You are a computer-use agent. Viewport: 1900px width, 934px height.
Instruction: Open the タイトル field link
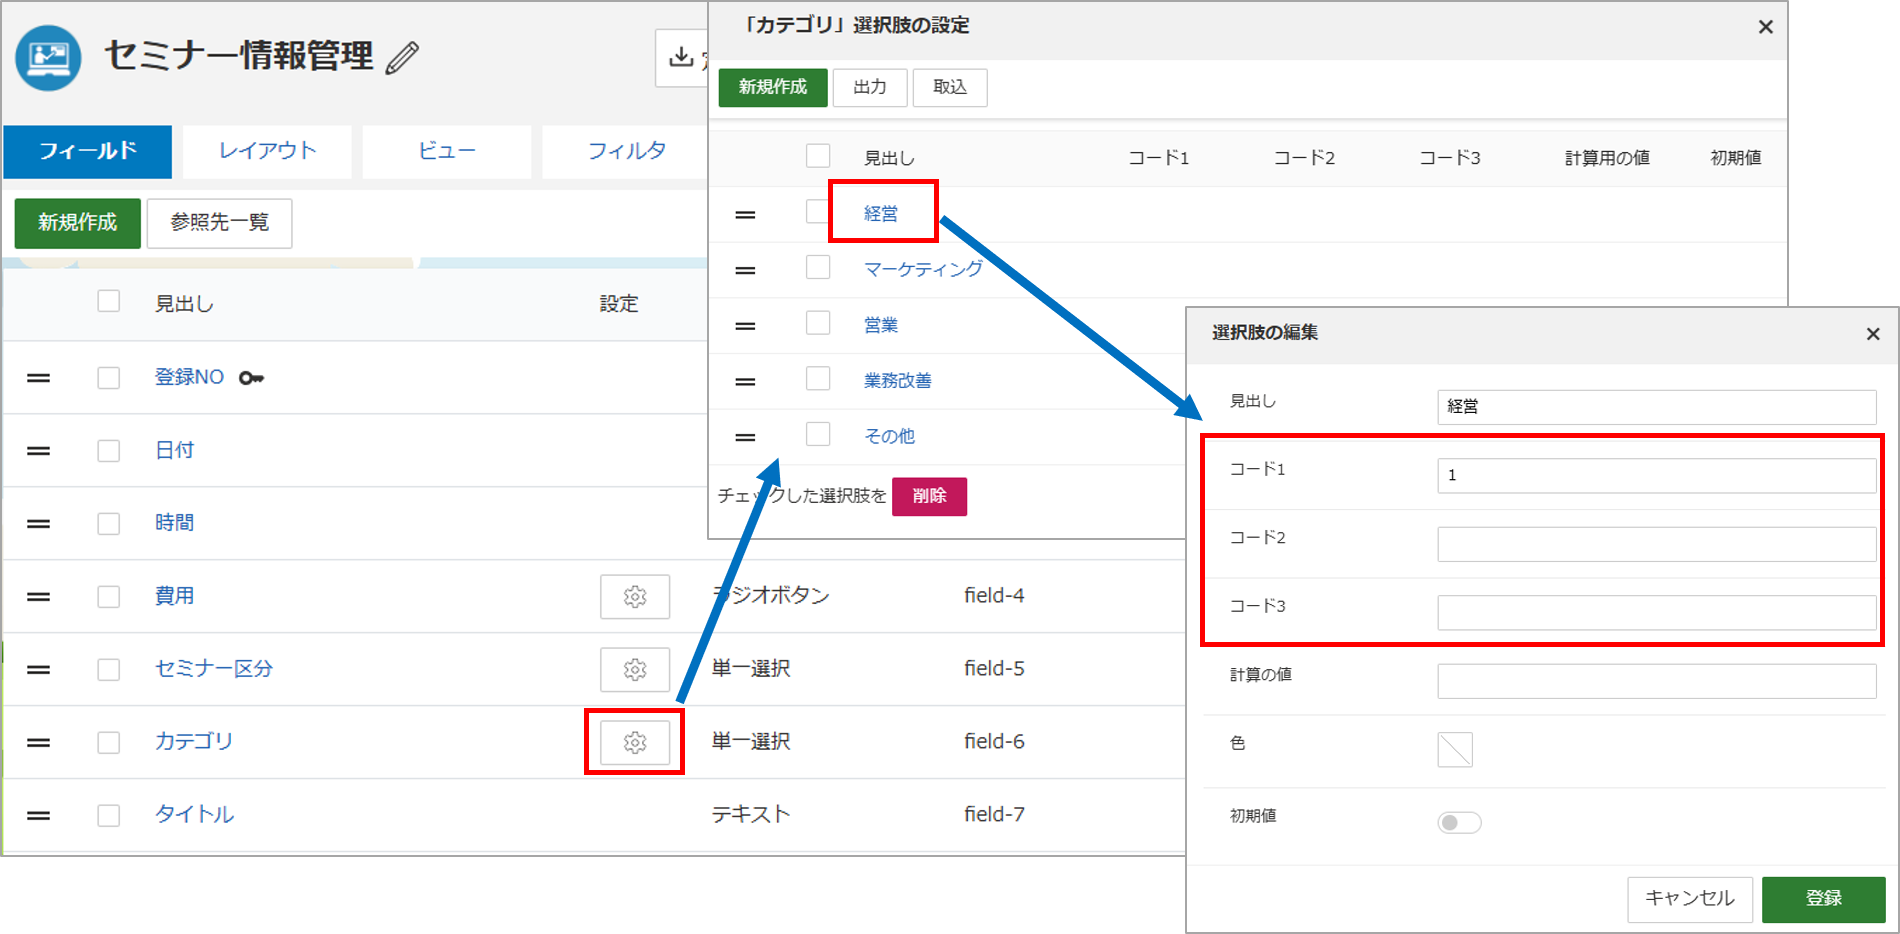194,815
